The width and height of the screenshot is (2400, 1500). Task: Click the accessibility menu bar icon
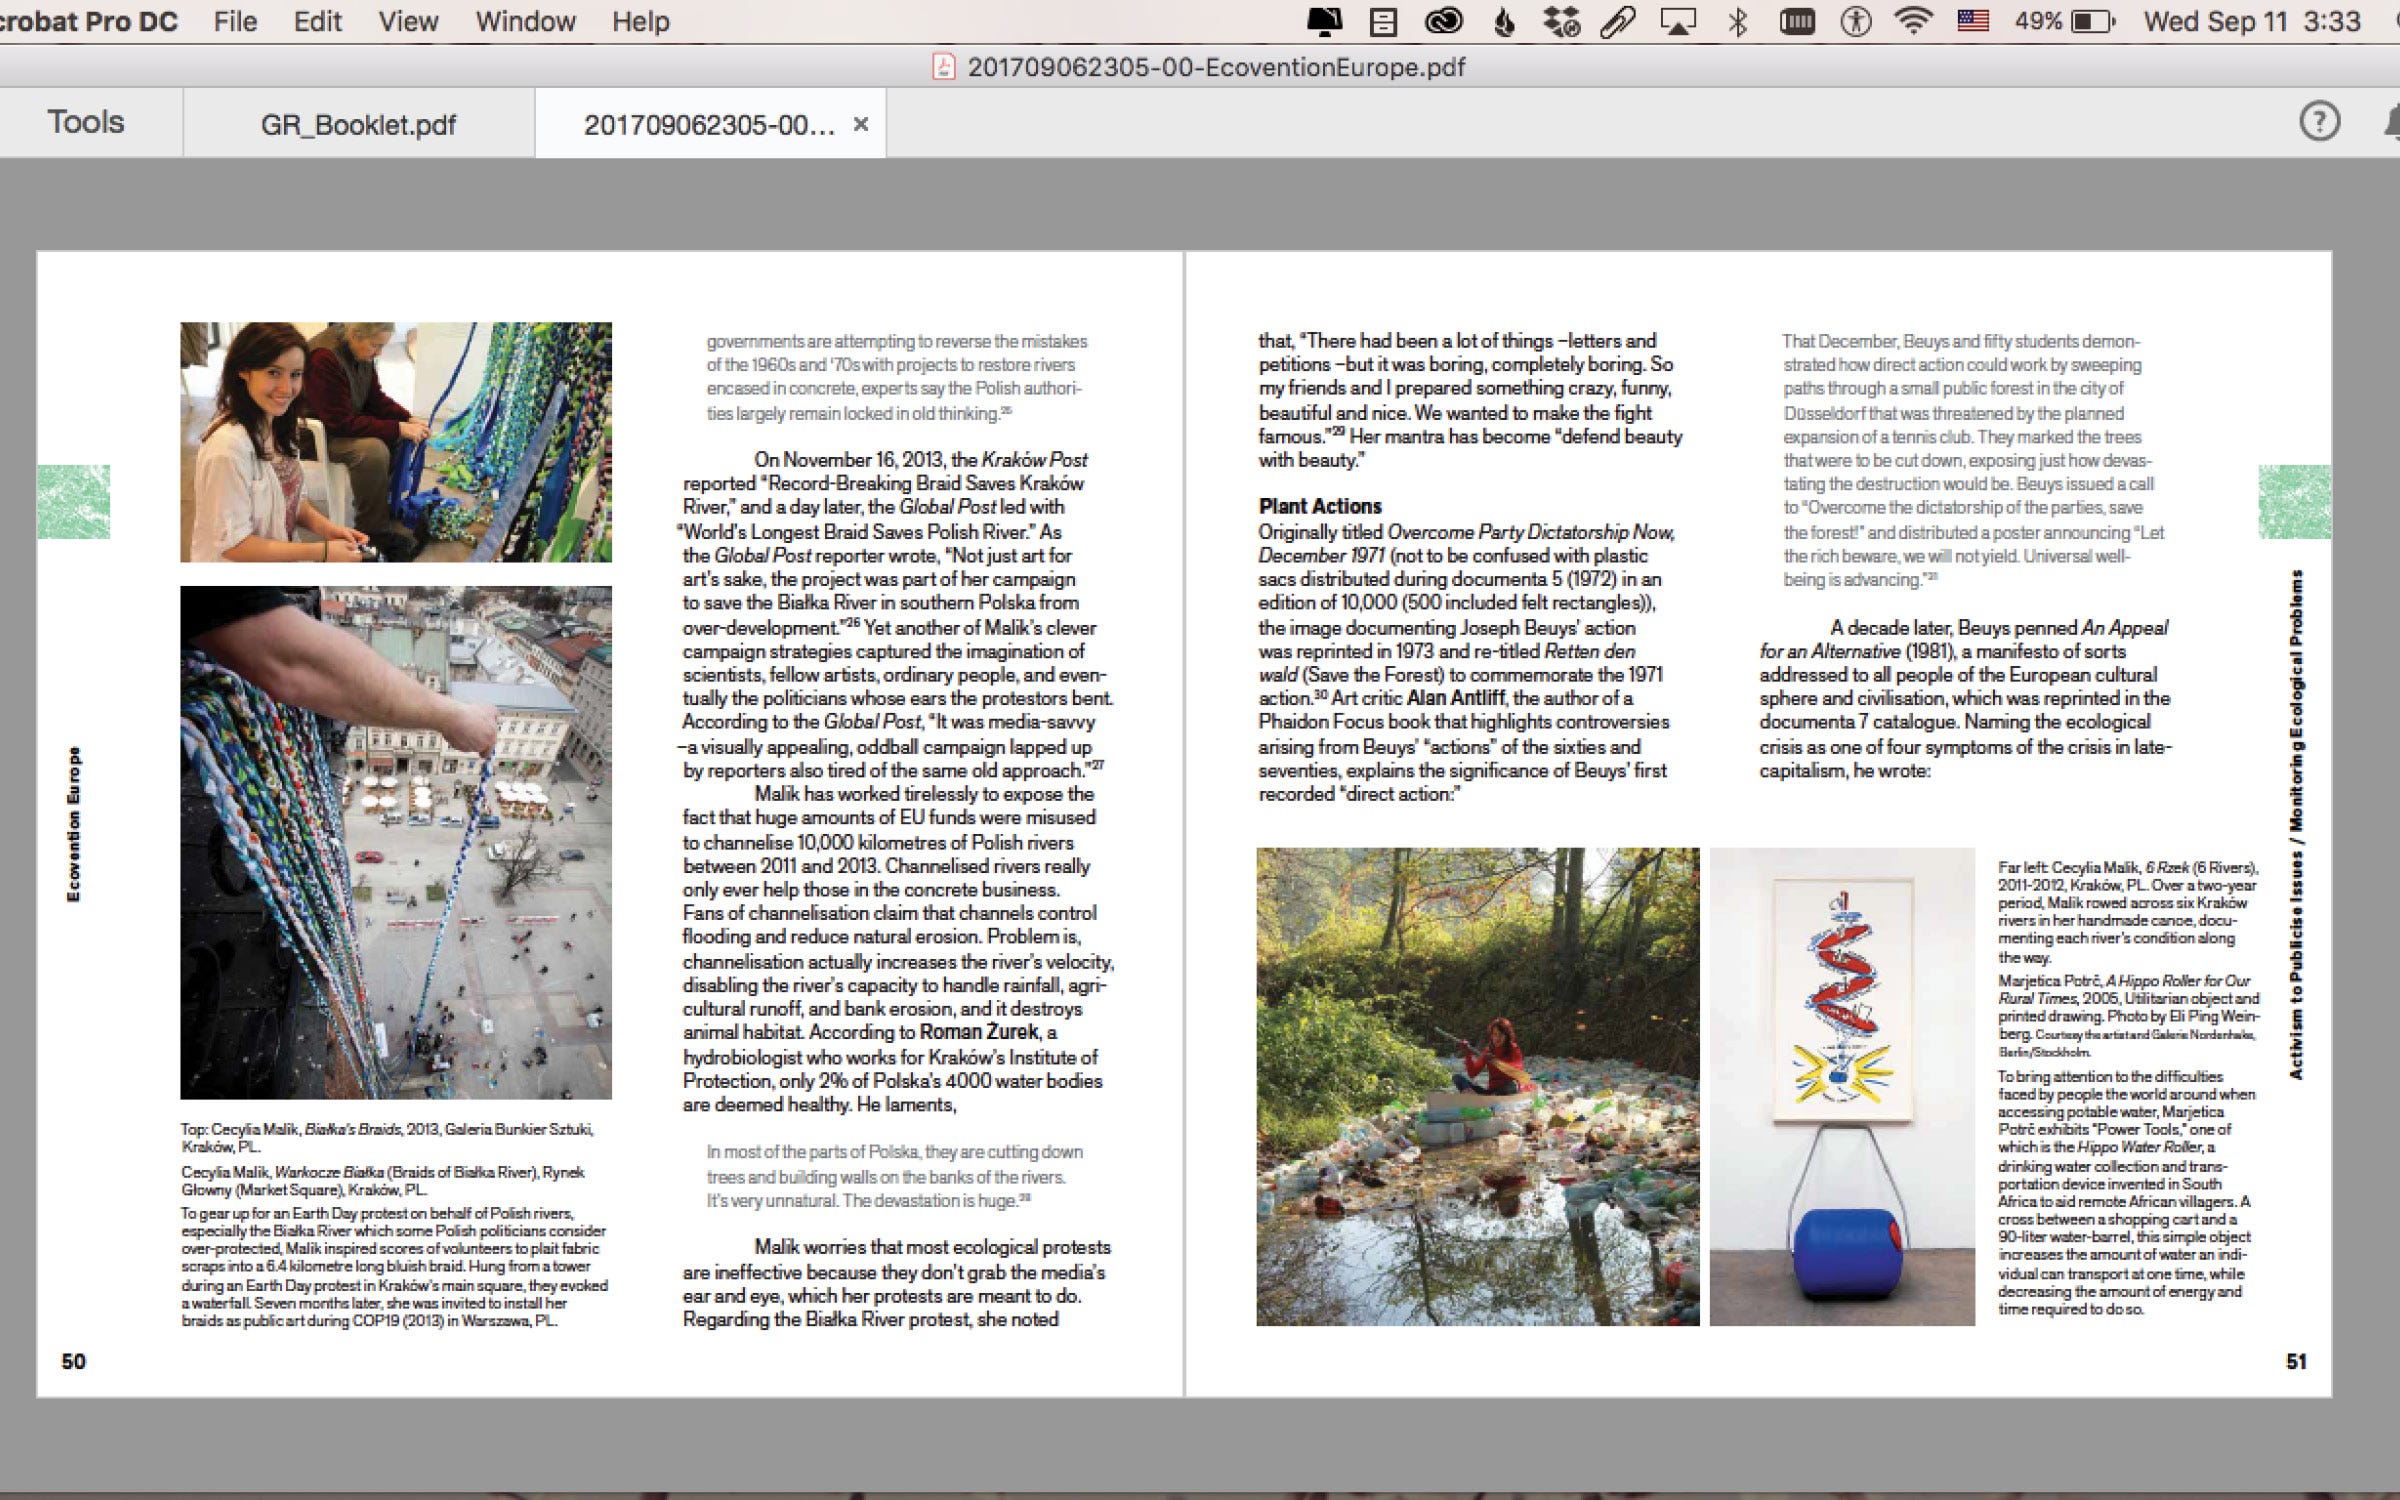coord(1856,21)
